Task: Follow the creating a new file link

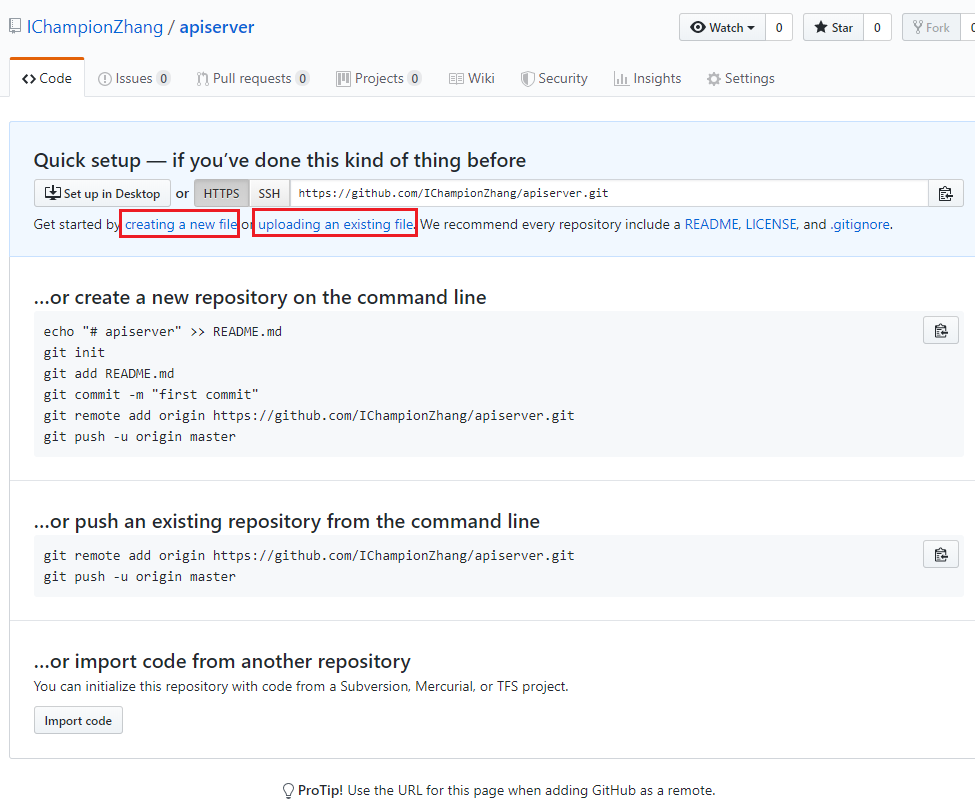Action: [x=181, y=224]
